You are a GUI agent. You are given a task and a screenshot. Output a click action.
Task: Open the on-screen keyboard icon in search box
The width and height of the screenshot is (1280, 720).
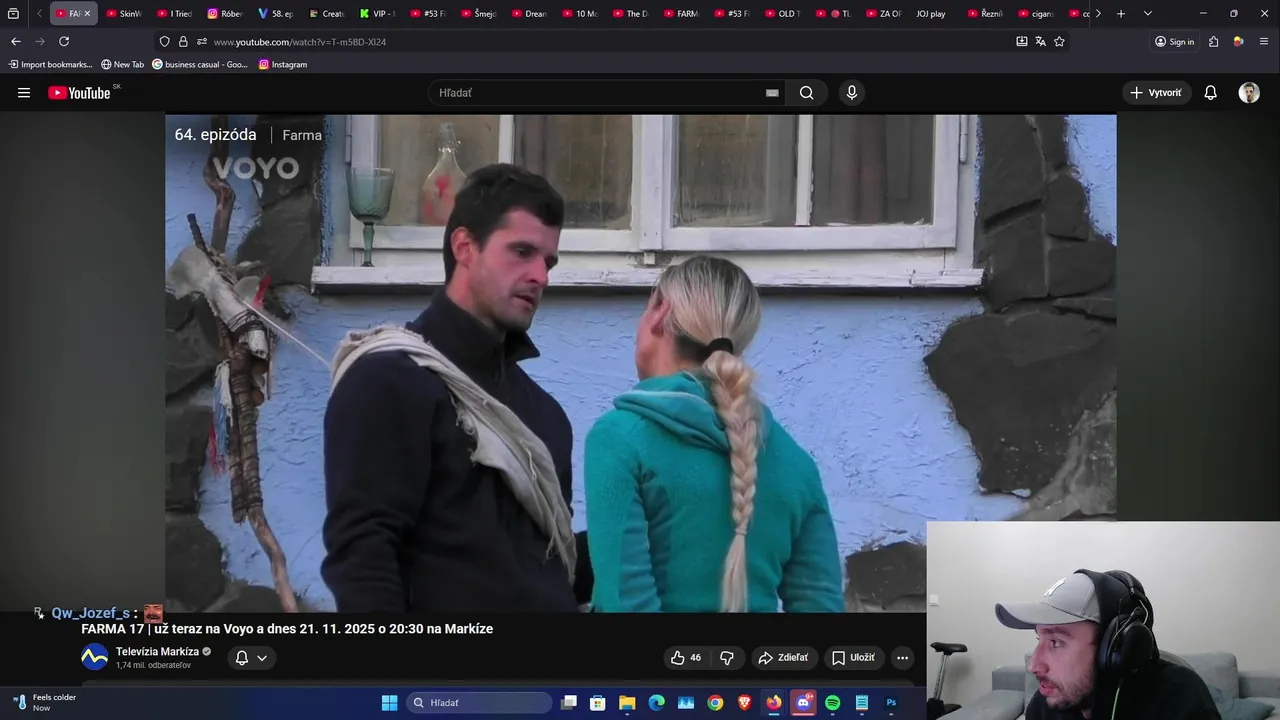coord(772,93)
